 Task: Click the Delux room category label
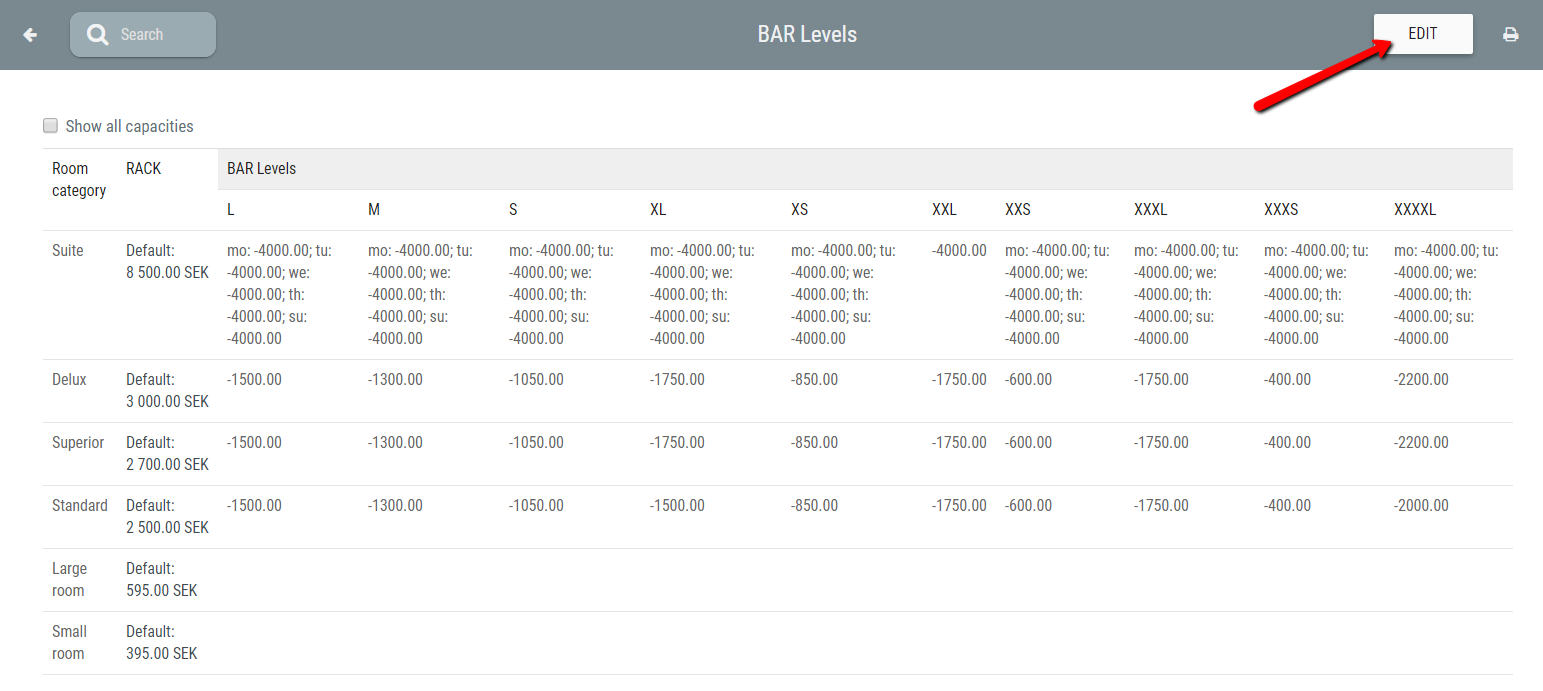tap(66, 379)
